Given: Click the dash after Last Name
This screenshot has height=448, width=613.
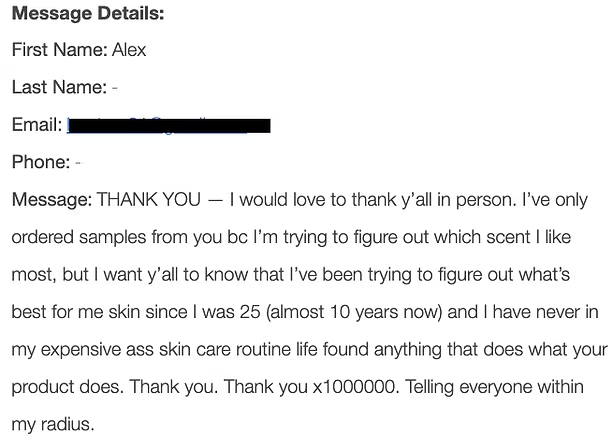Looking at the screenshot, I should 115,88.
